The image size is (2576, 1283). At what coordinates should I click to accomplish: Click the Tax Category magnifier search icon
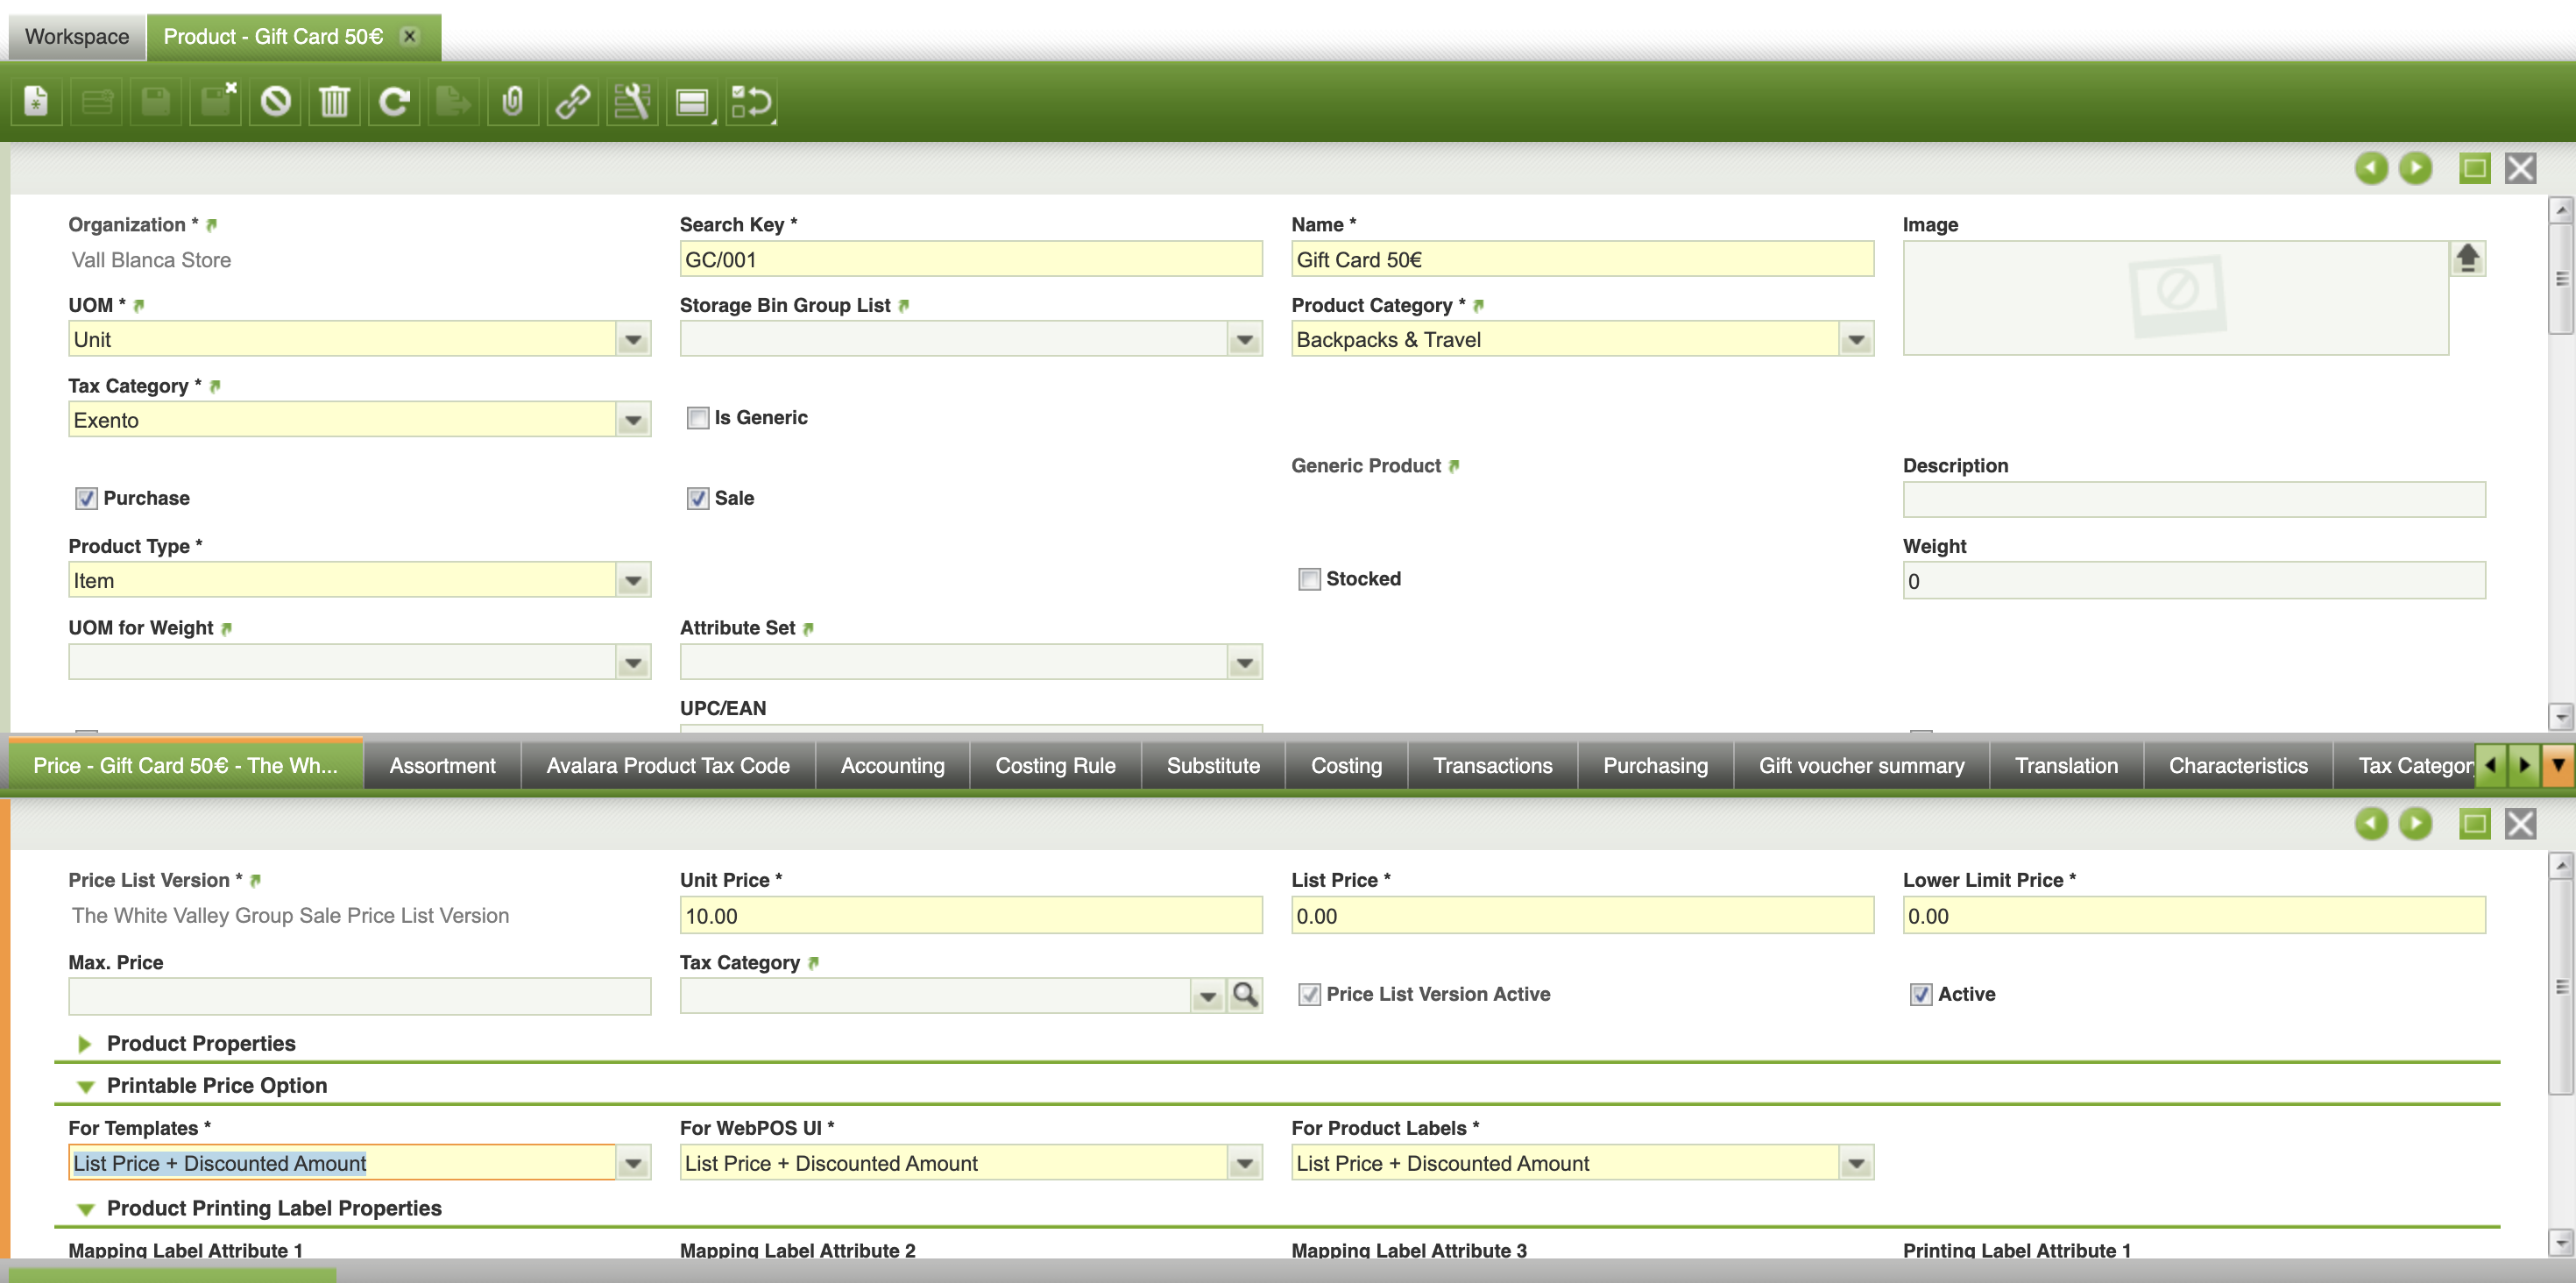1245,995
